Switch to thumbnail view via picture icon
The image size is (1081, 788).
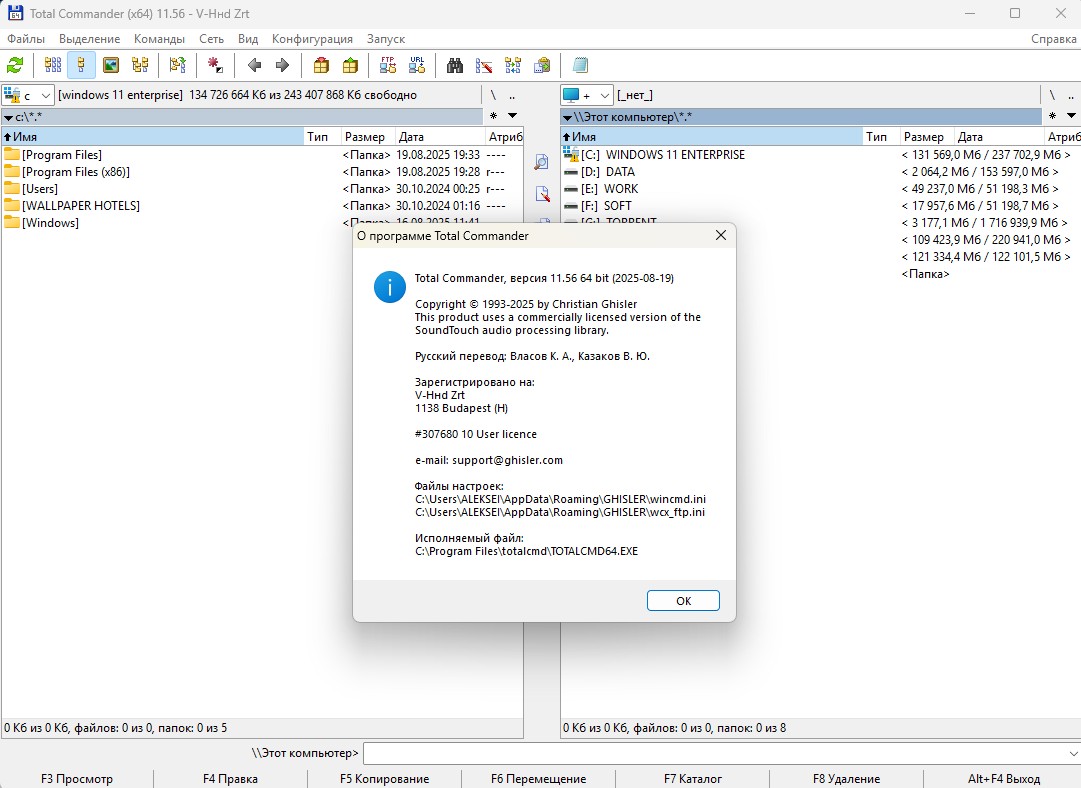click(111, 65)
